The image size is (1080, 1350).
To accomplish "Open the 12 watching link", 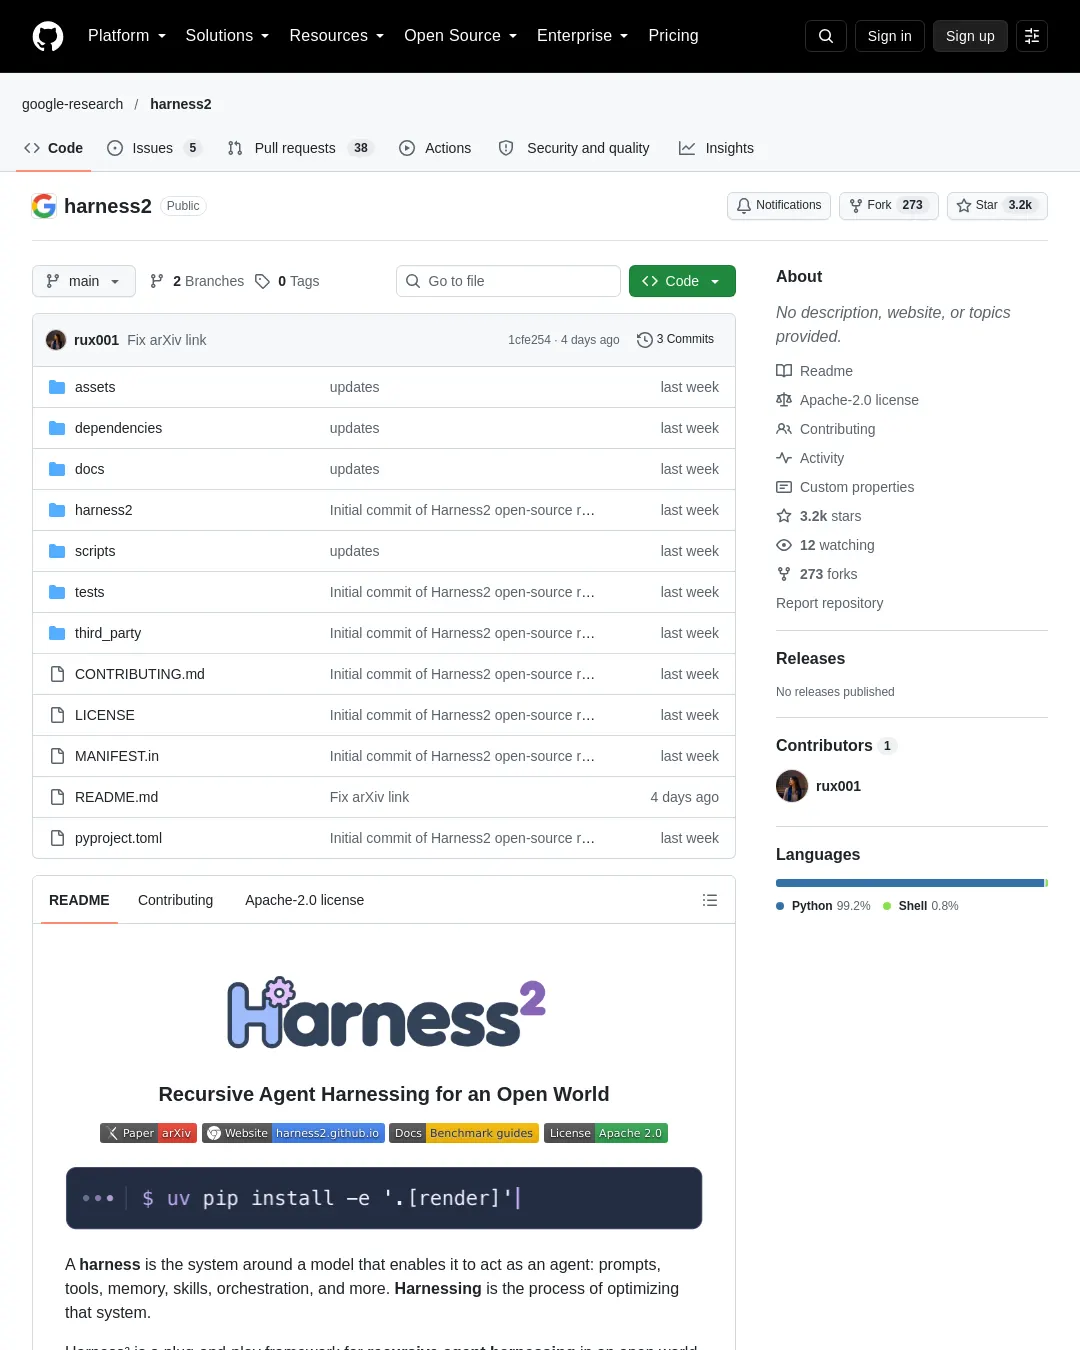I will coord(826,545).
